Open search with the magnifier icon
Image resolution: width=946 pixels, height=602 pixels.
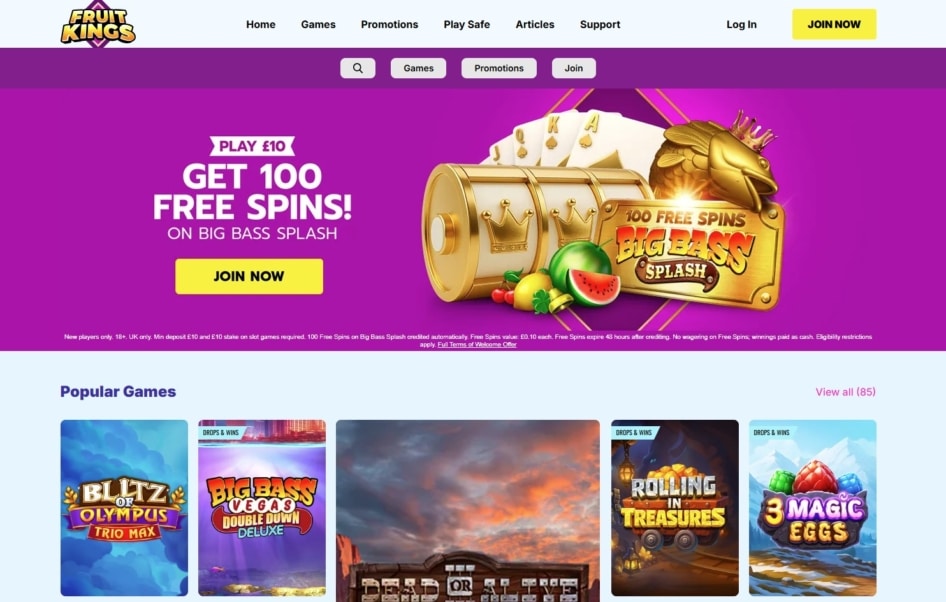pyautogui.click(x=358, y=68)
